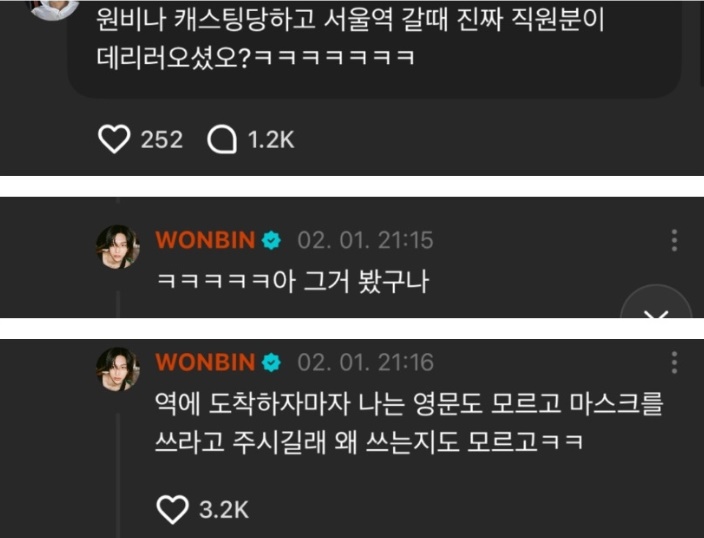Image resolution: width=704 pixels, height=538 pixels.
Task: Open more options on the 21:15 reply
Action: 674,240
